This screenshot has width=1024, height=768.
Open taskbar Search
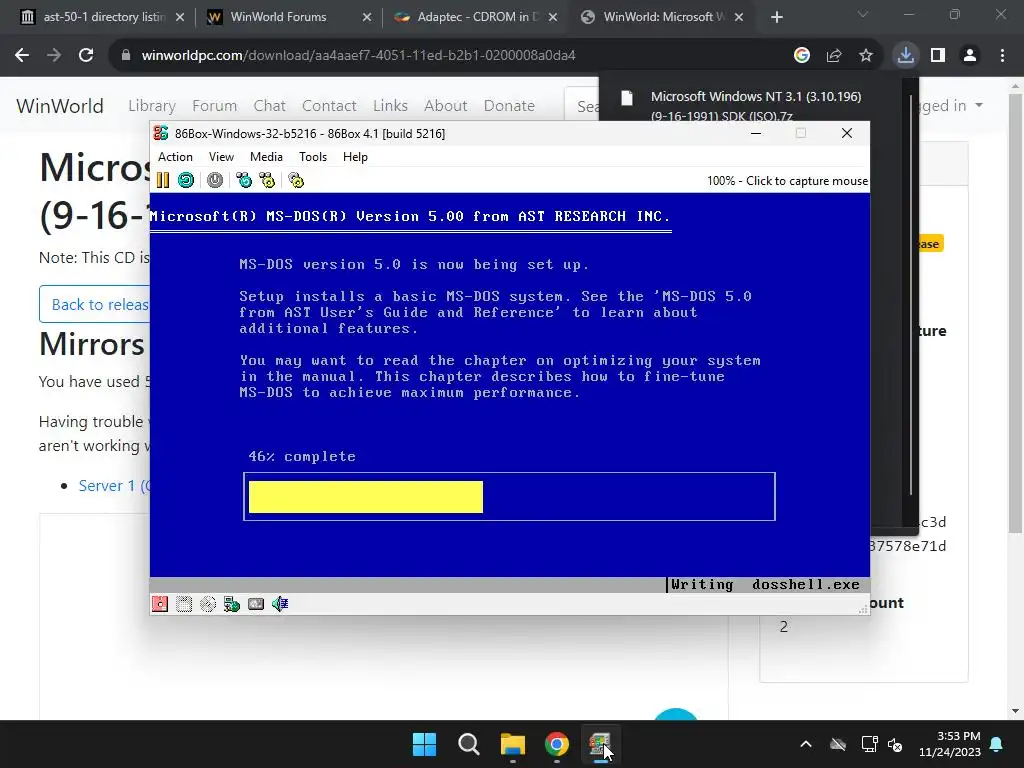469,744
